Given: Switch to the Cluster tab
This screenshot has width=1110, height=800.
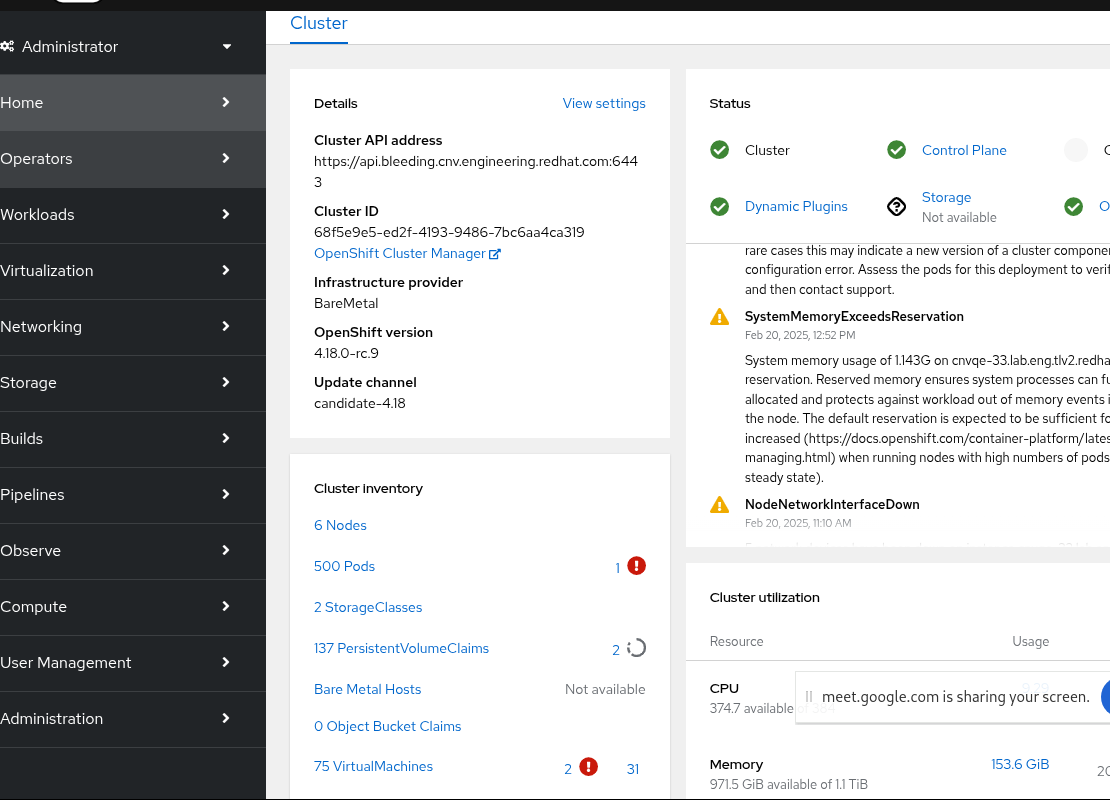Looking at the screenshot, I should point(319,24).
